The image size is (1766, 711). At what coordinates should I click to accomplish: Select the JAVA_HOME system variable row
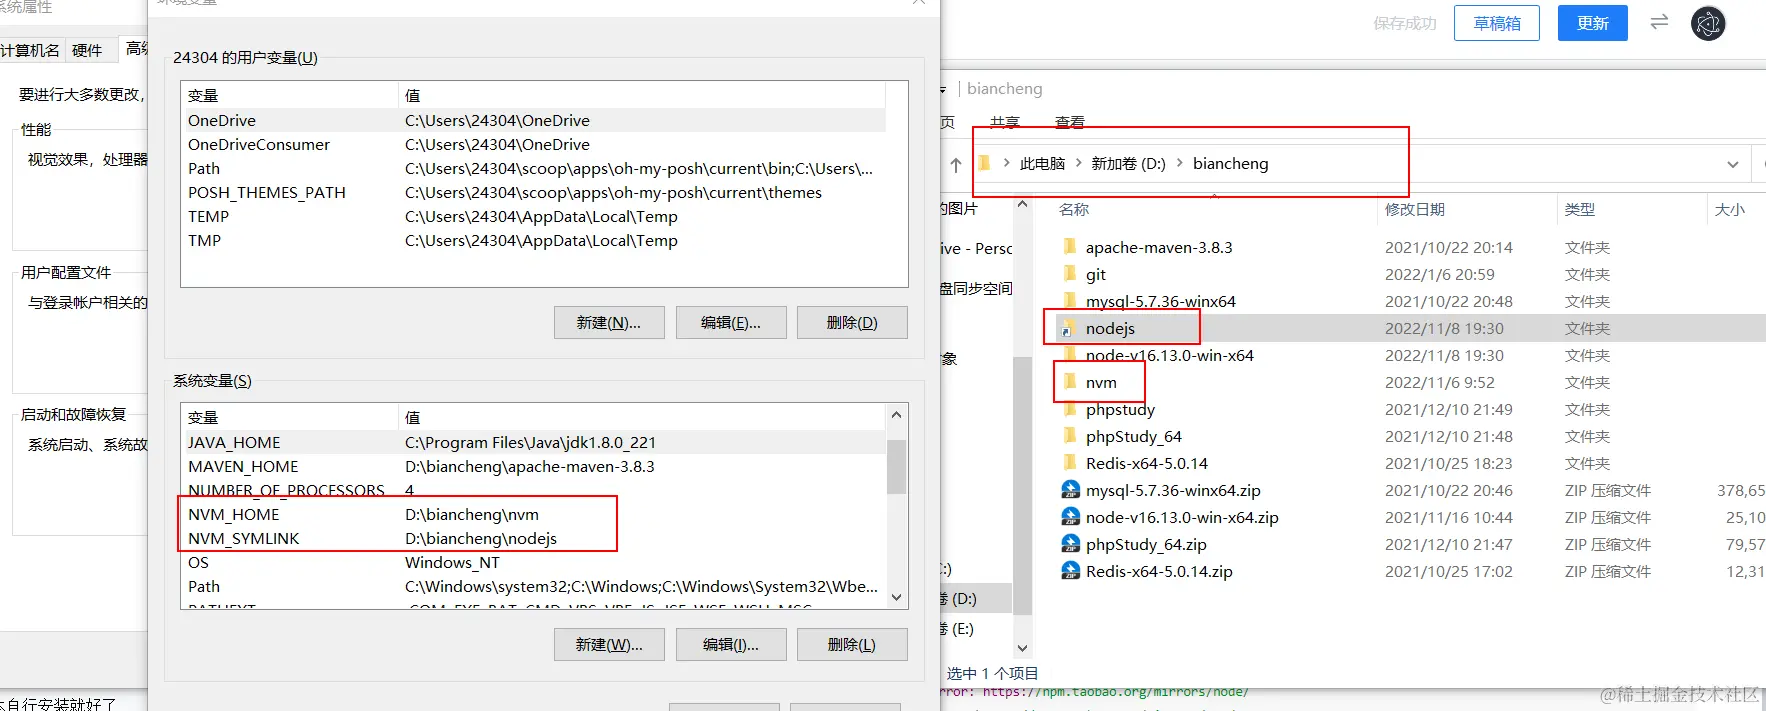point(535,442)
